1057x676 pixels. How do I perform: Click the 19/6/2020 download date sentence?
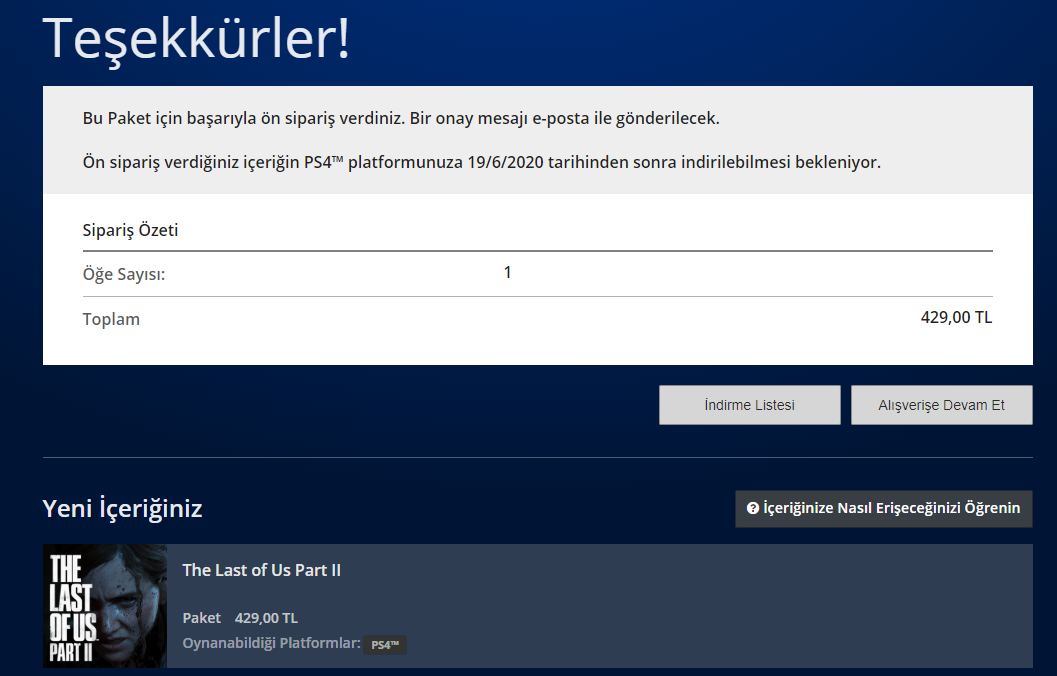(x=482, y=162)
